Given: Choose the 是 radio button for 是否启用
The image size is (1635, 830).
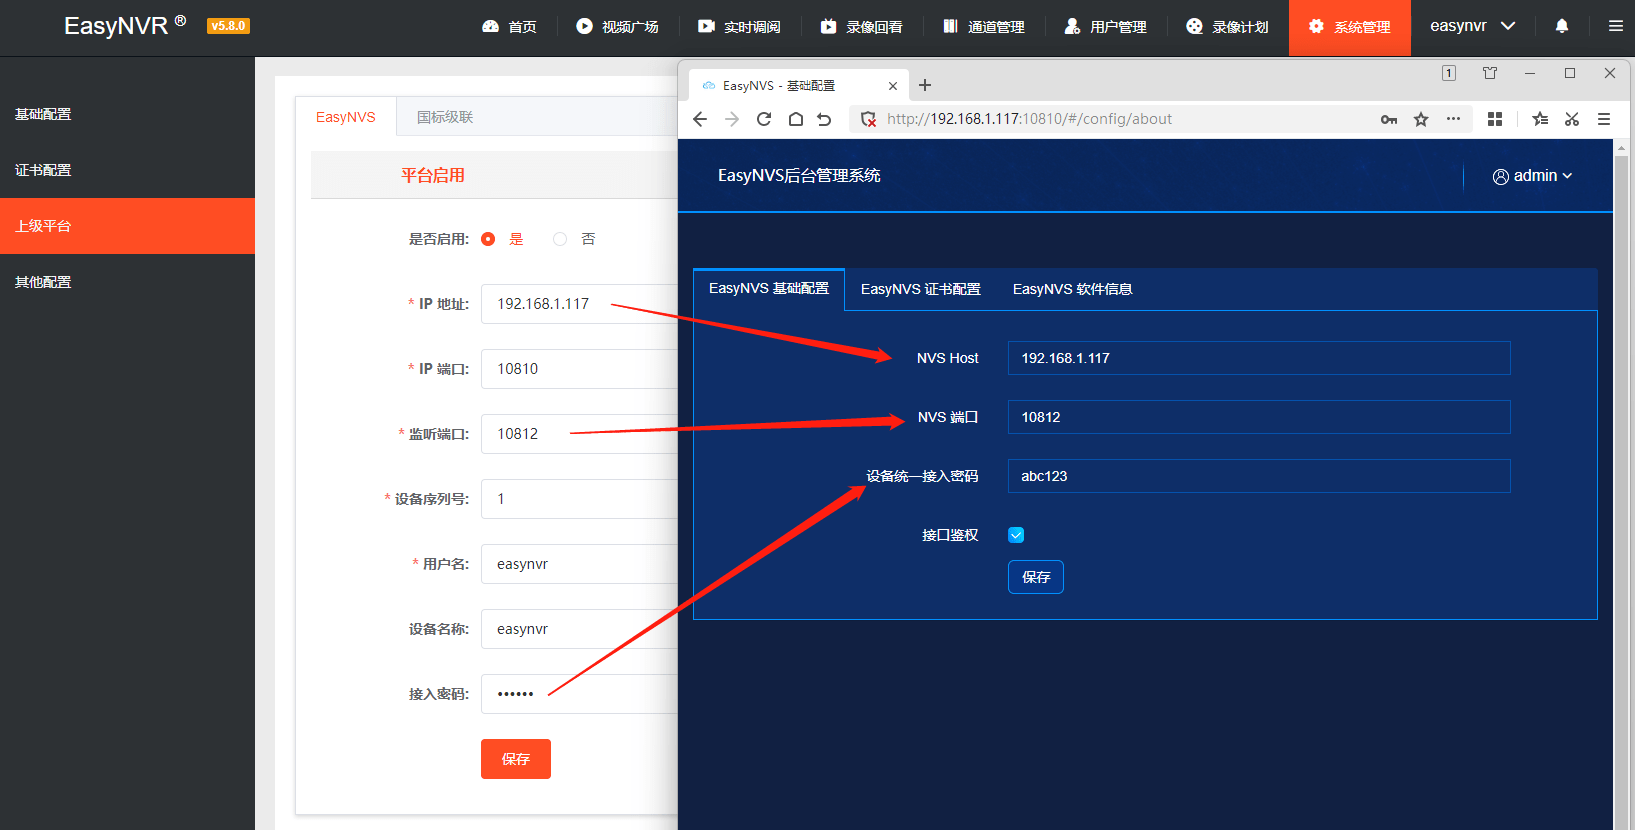Looking at the screenshot, I should pos(488,239).
